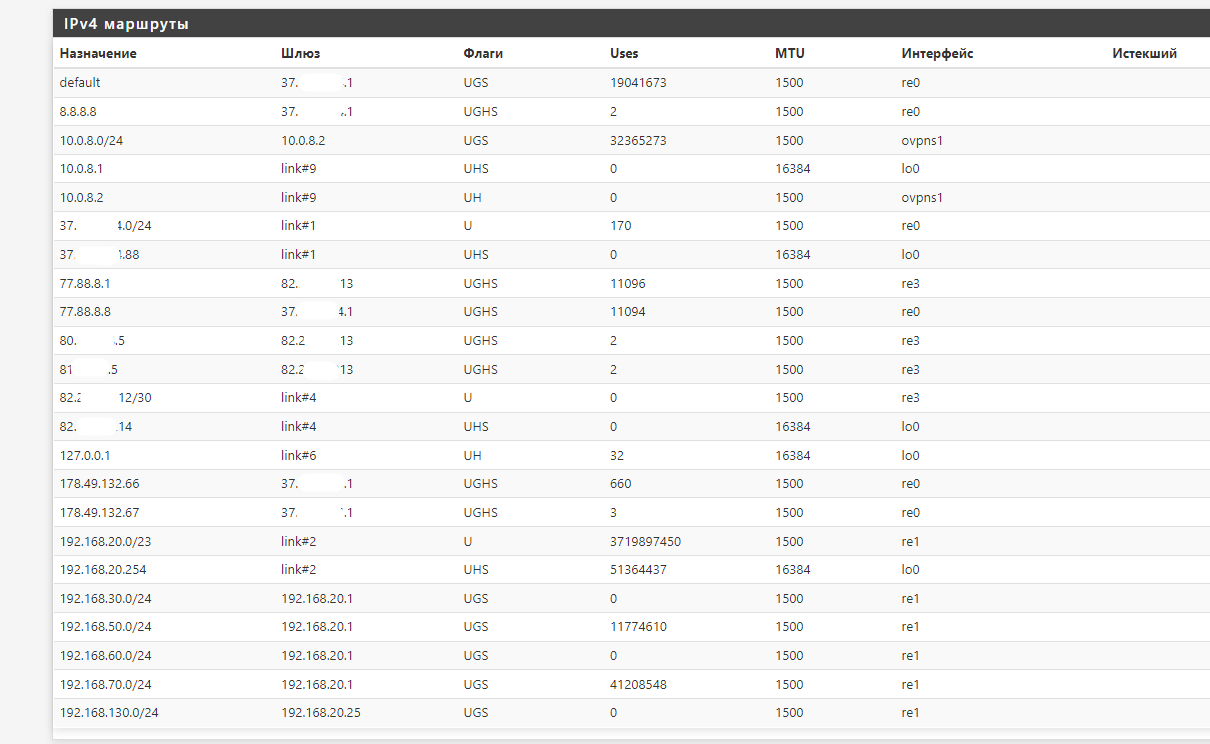1210x744 pixels.
Task: Click the 192.168.20.254 destination cell
Action: (x=103, y=570)
